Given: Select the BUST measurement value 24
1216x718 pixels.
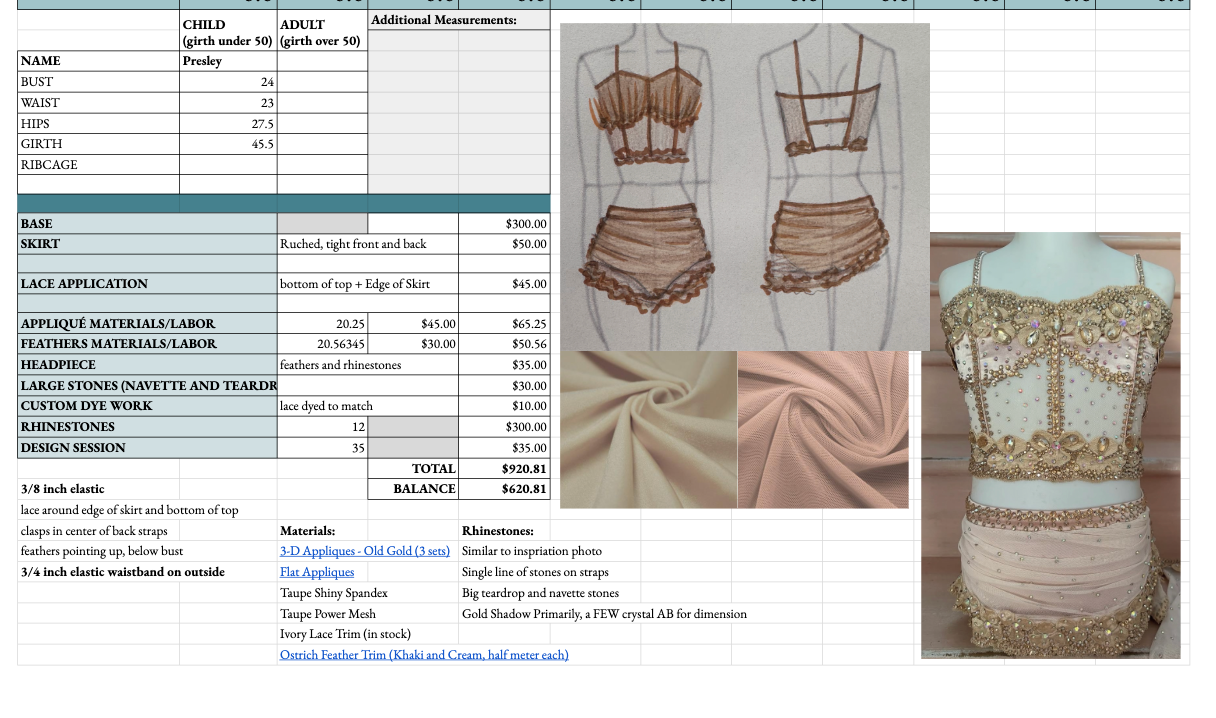Looking at the screenshot, I should [227, 82].
